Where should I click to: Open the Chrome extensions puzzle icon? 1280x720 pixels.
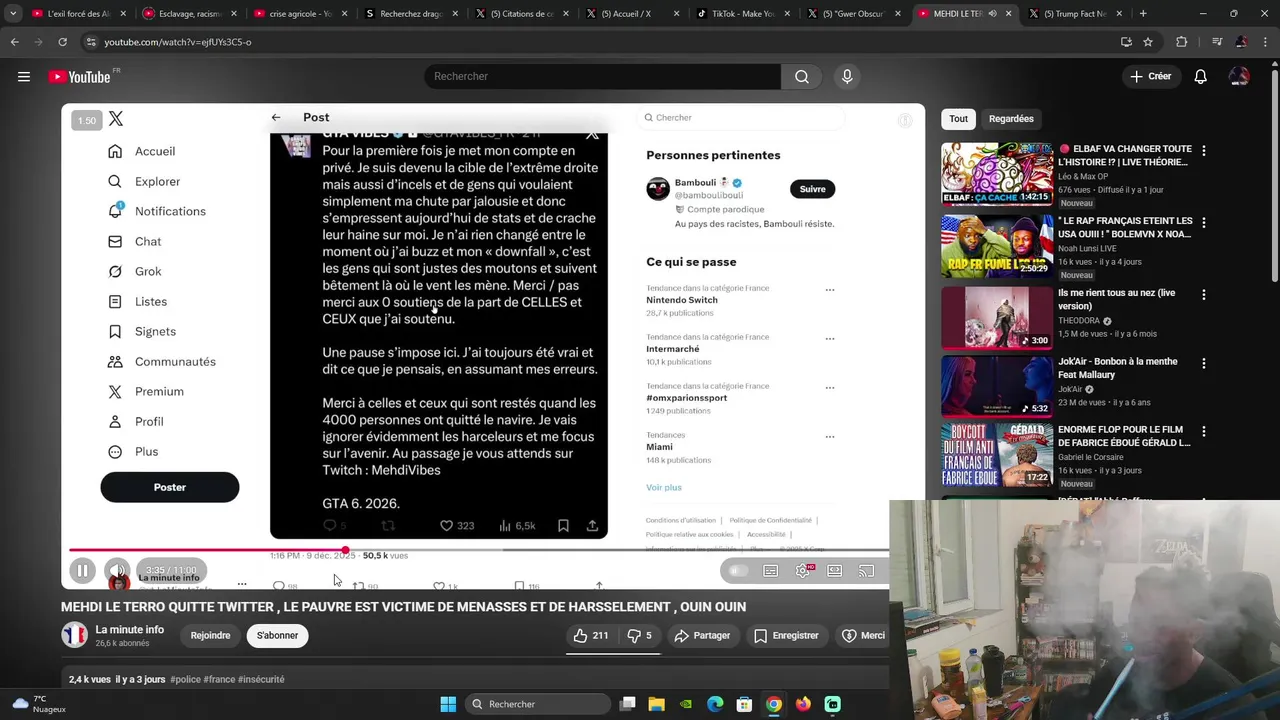pyautogui.click(x=1182, y=42)
